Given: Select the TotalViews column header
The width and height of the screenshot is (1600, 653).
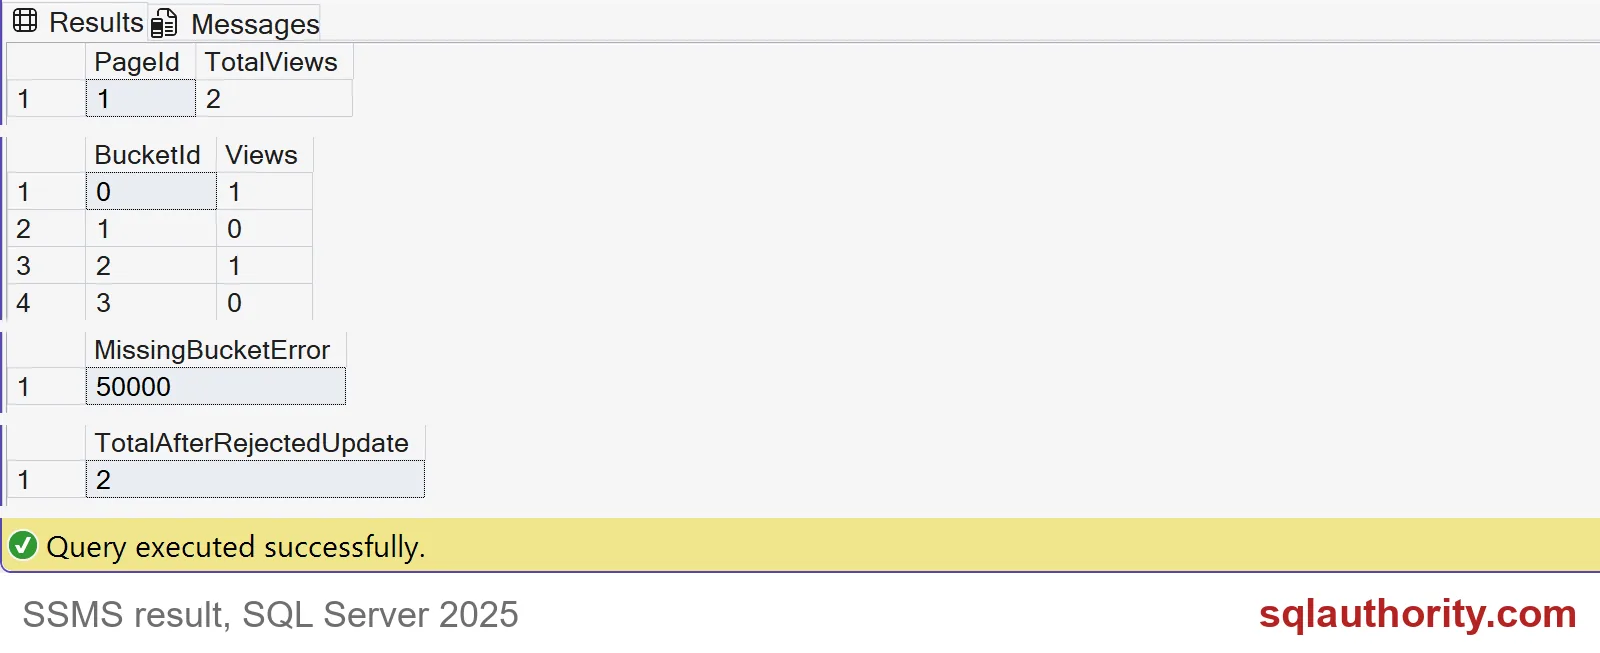Looking at the screenshot, I should pos(274,62).
